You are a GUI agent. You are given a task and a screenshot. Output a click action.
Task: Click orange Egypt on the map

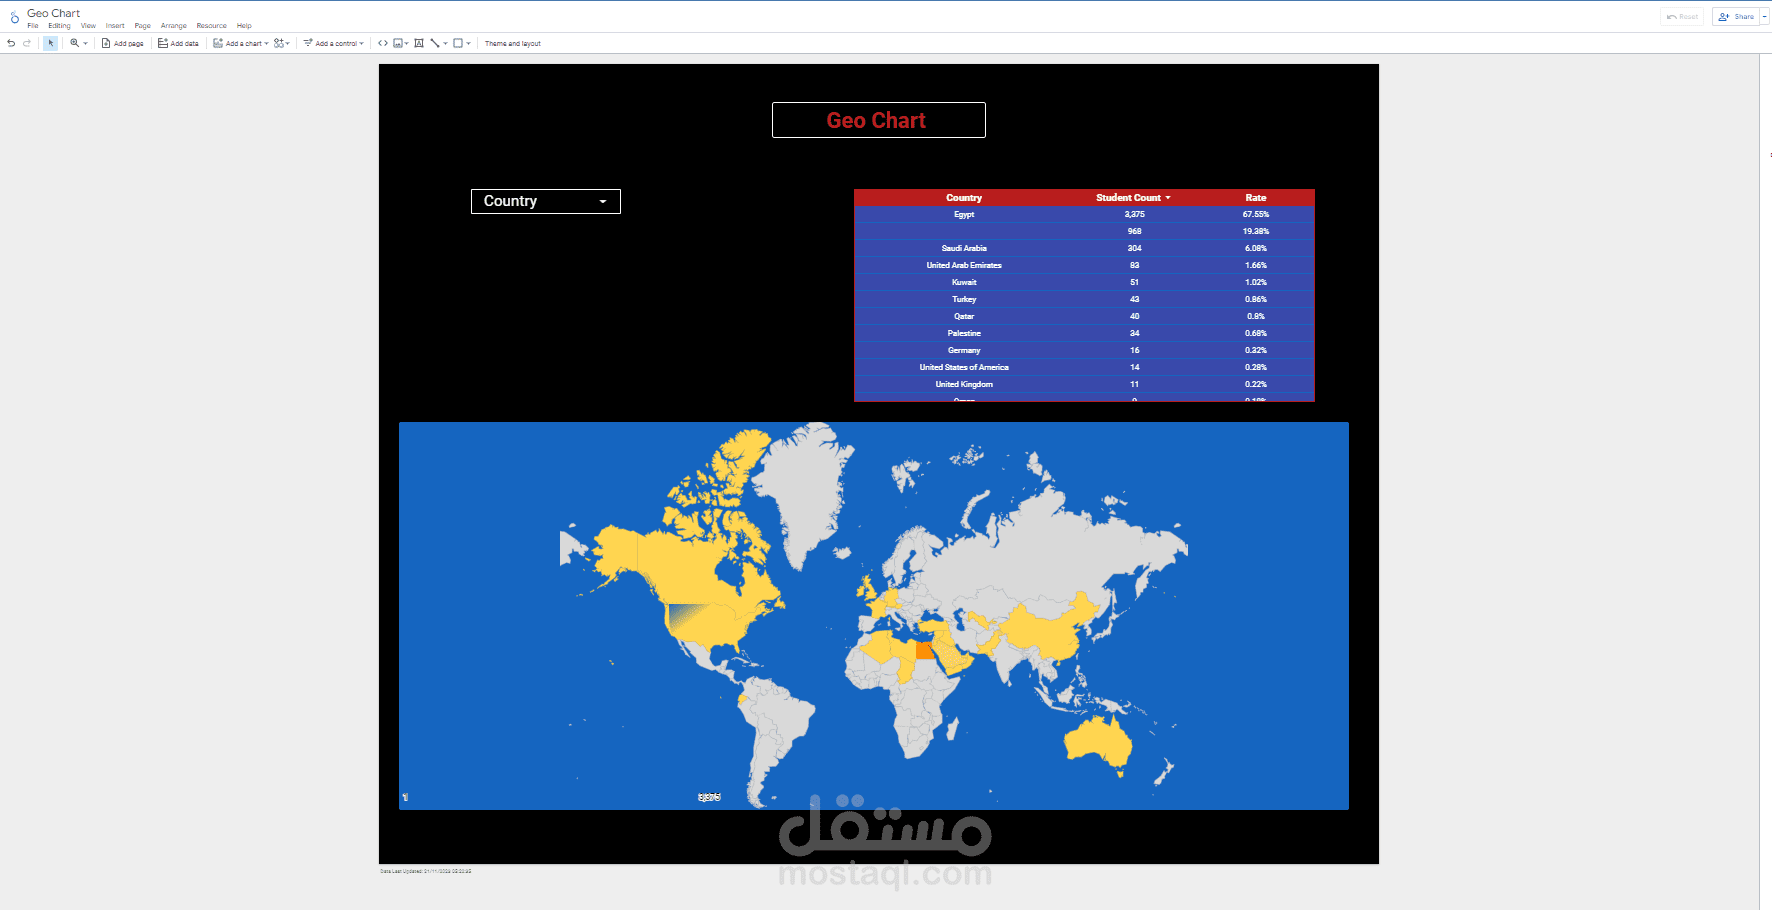(x=924, y=651)
